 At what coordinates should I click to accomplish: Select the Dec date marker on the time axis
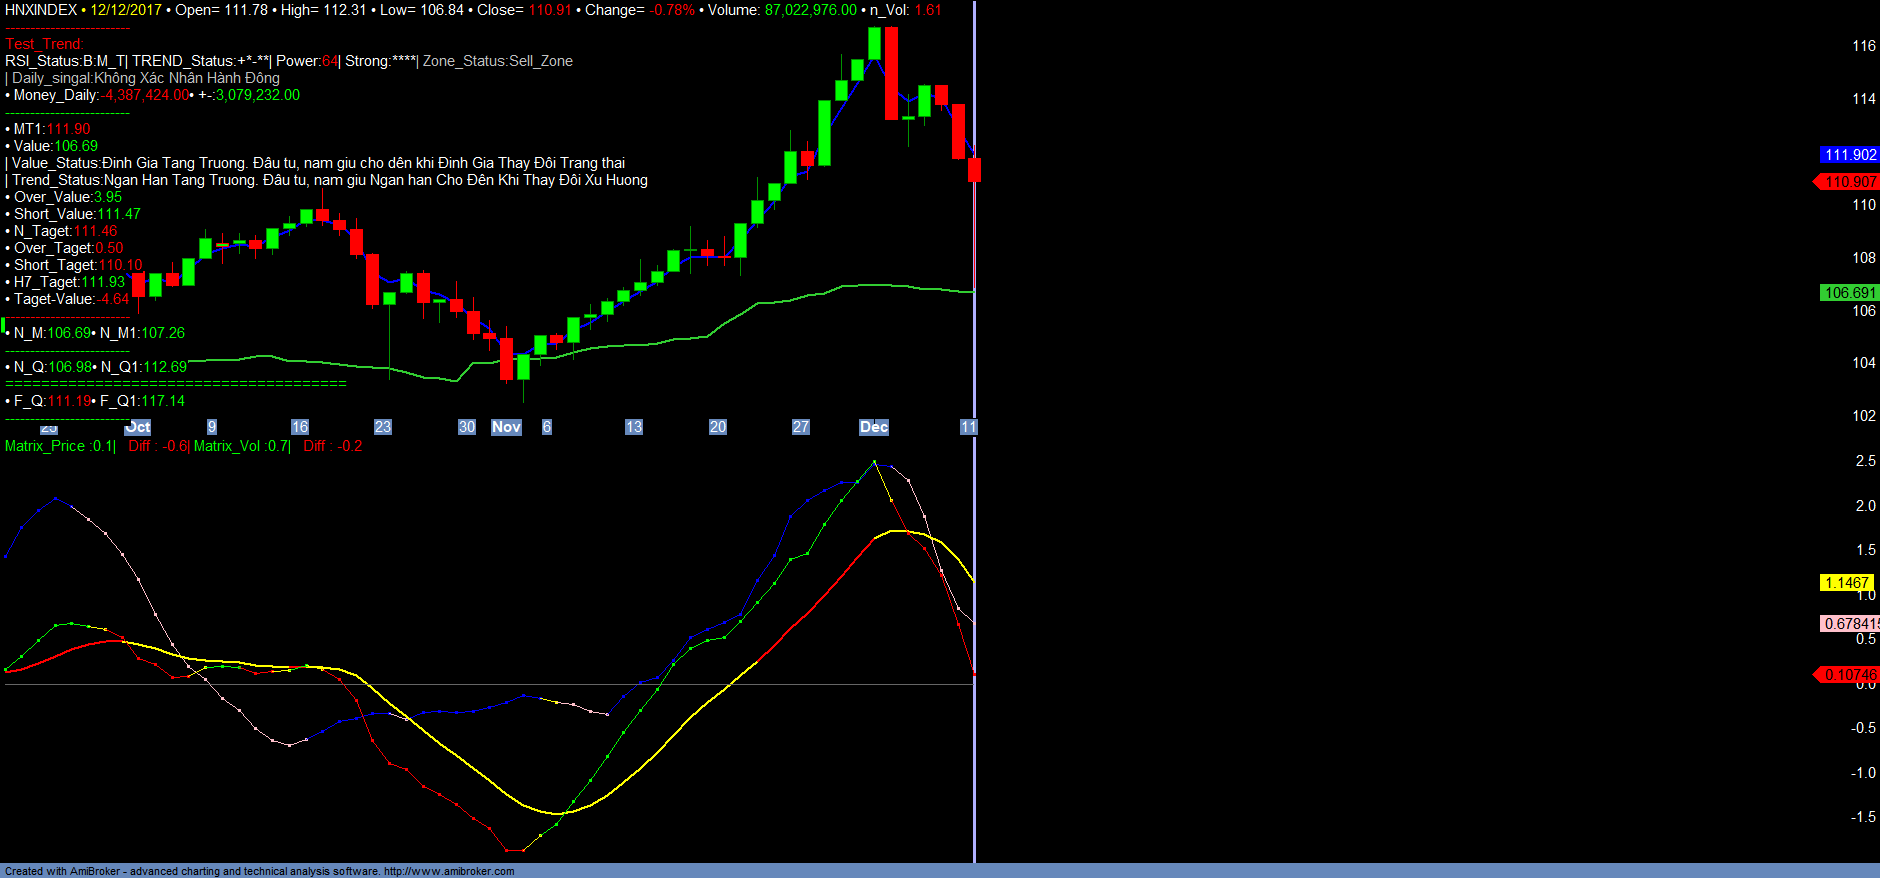click(873, 427)
